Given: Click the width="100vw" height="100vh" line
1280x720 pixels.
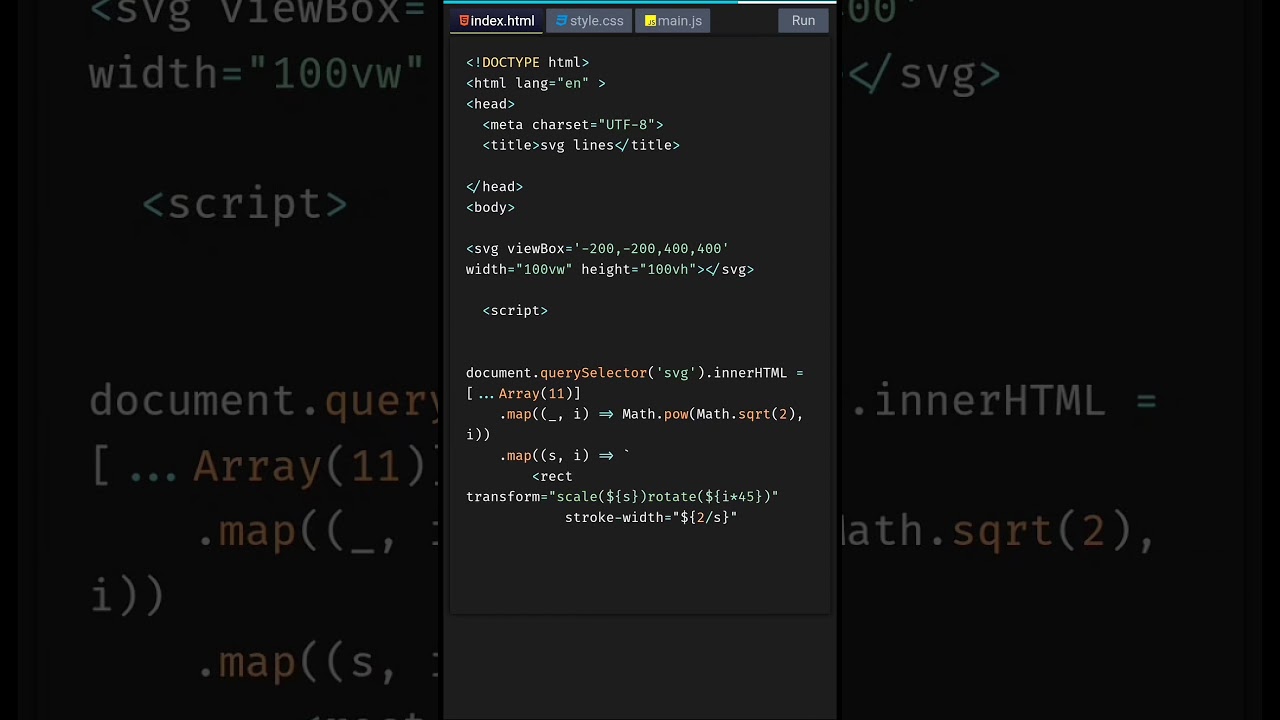Looking at the screenshot, I should click(x=610, y=270).
